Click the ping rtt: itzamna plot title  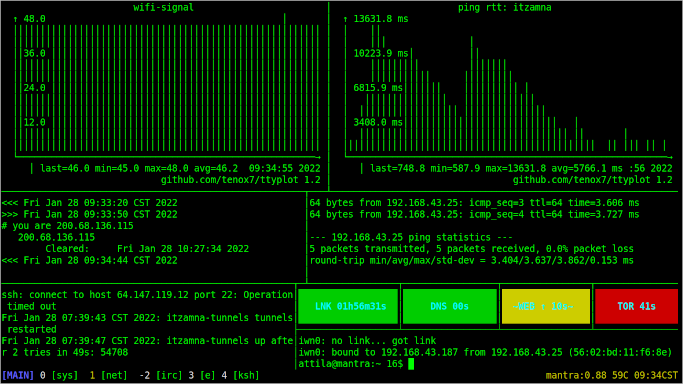(504, 7)
